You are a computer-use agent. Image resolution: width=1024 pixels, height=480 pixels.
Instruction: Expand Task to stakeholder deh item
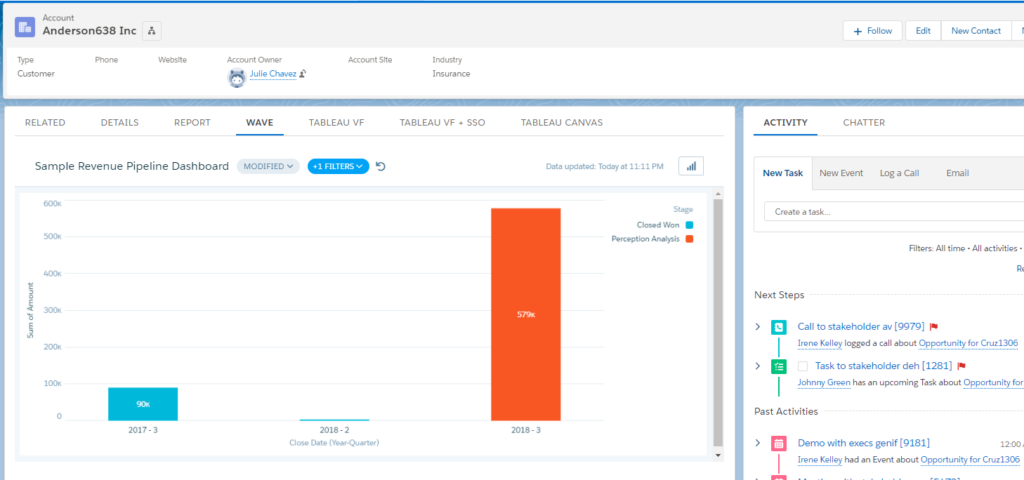[x=758, y=366]
